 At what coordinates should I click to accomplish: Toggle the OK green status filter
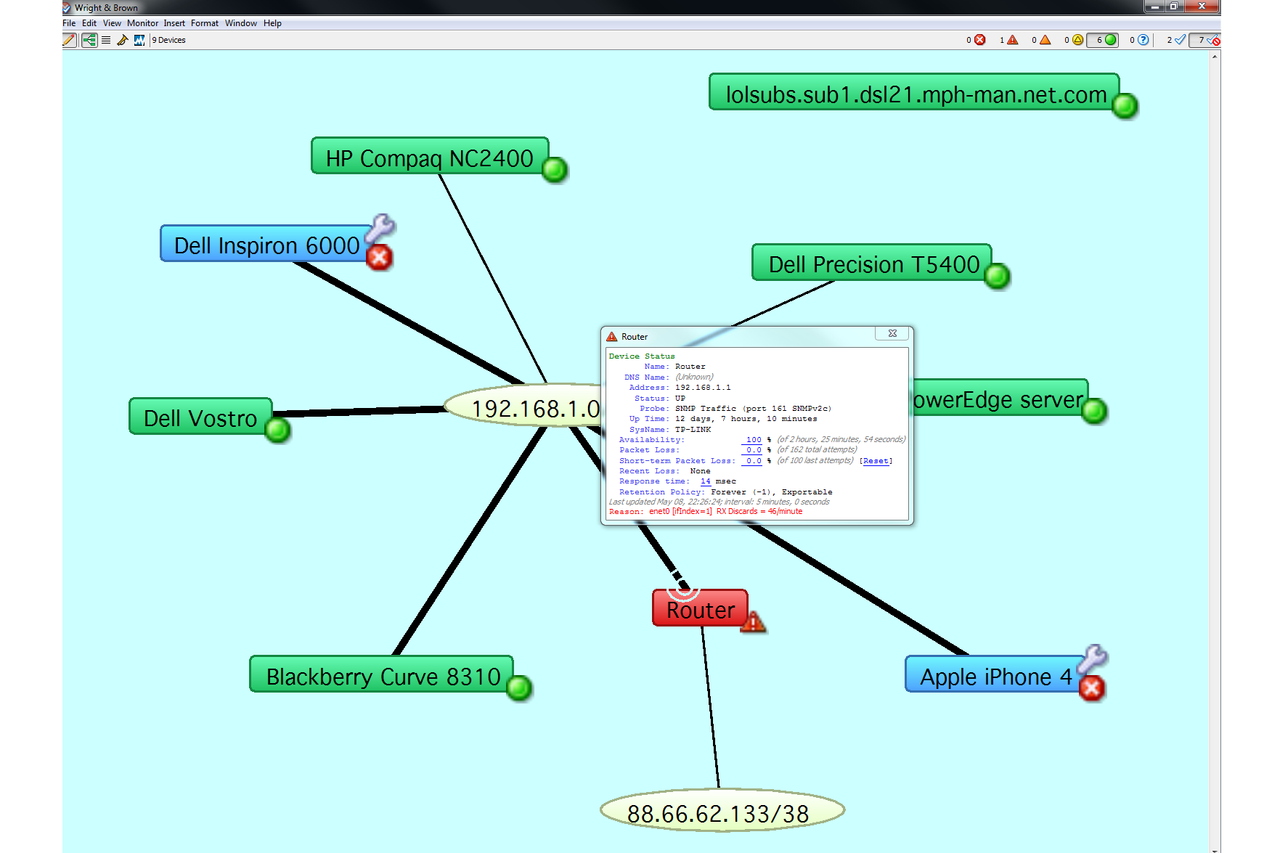click(x=1105, y=40)
